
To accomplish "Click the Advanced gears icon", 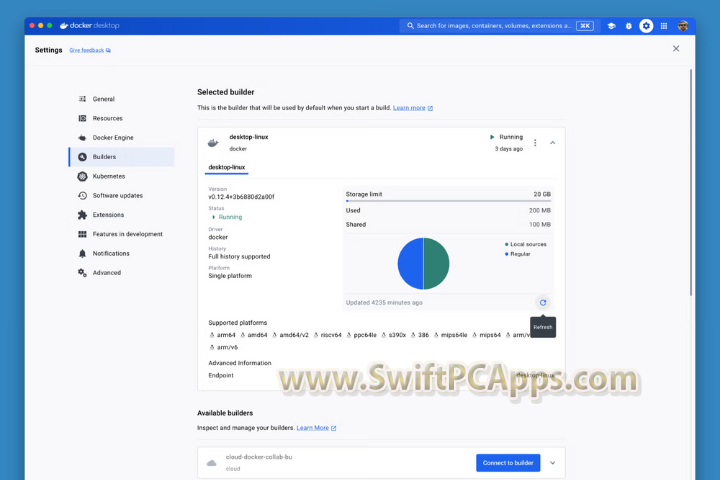I will 82,272.
